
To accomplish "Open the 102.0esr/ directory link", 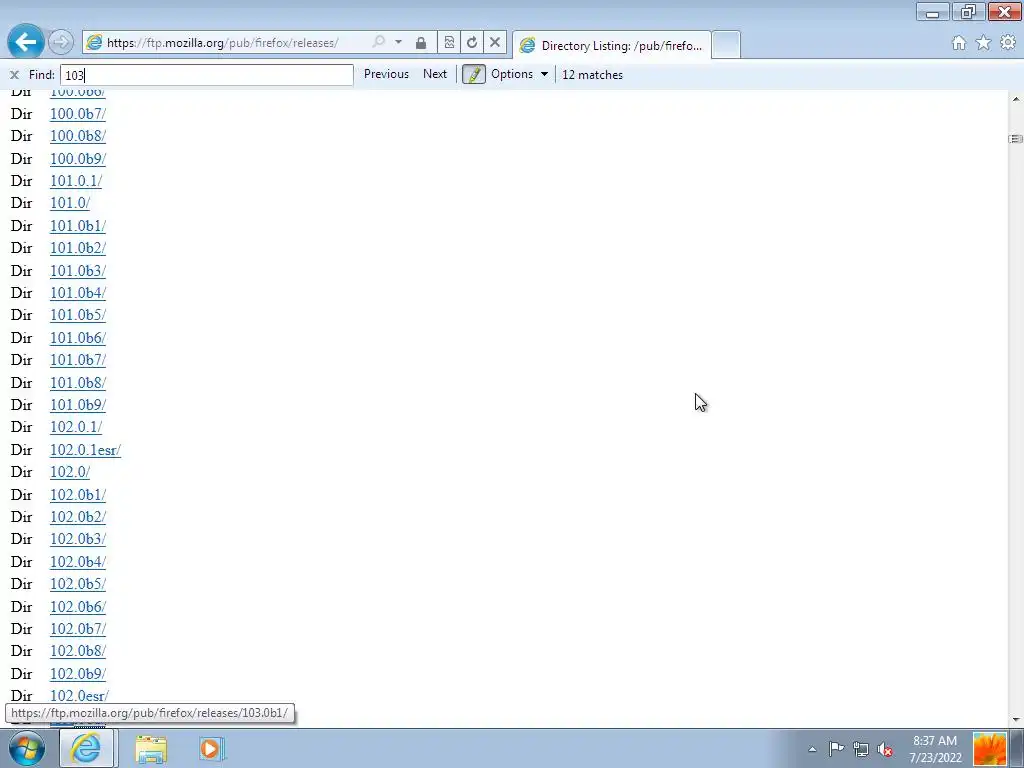I will (79, 696).
